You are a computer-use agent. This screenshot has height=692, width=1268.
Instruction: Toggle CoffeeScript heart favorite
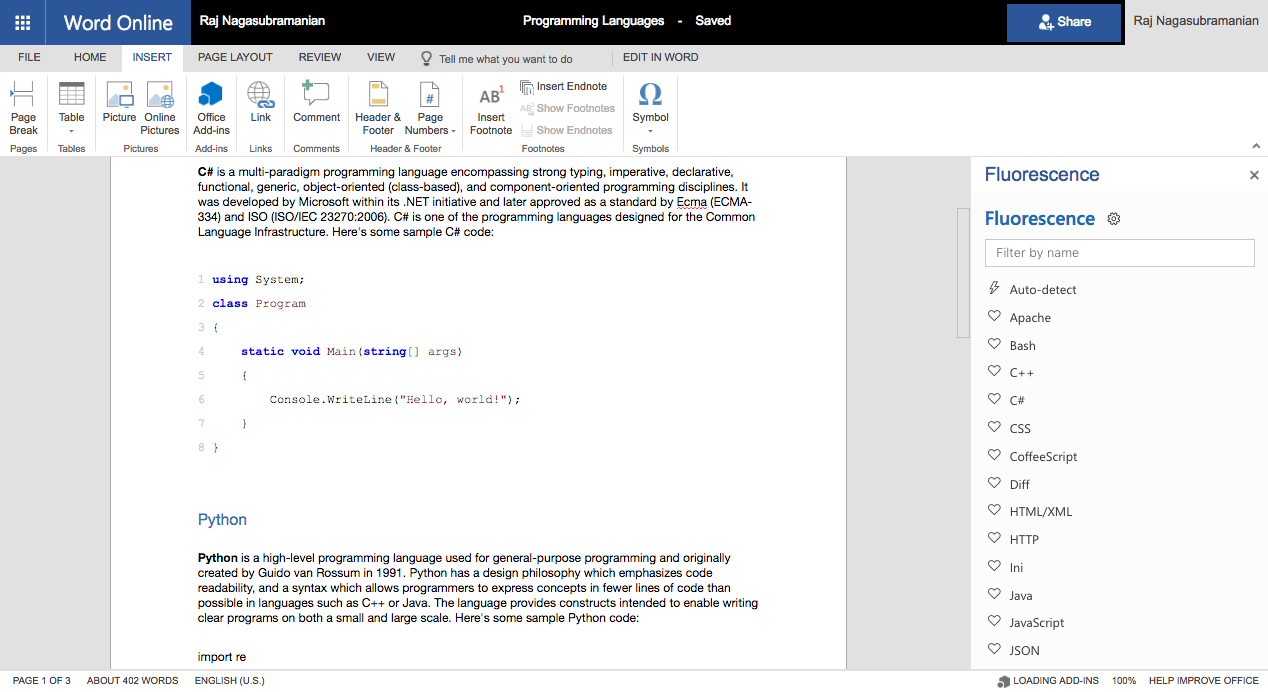click(x=994, y=455)
